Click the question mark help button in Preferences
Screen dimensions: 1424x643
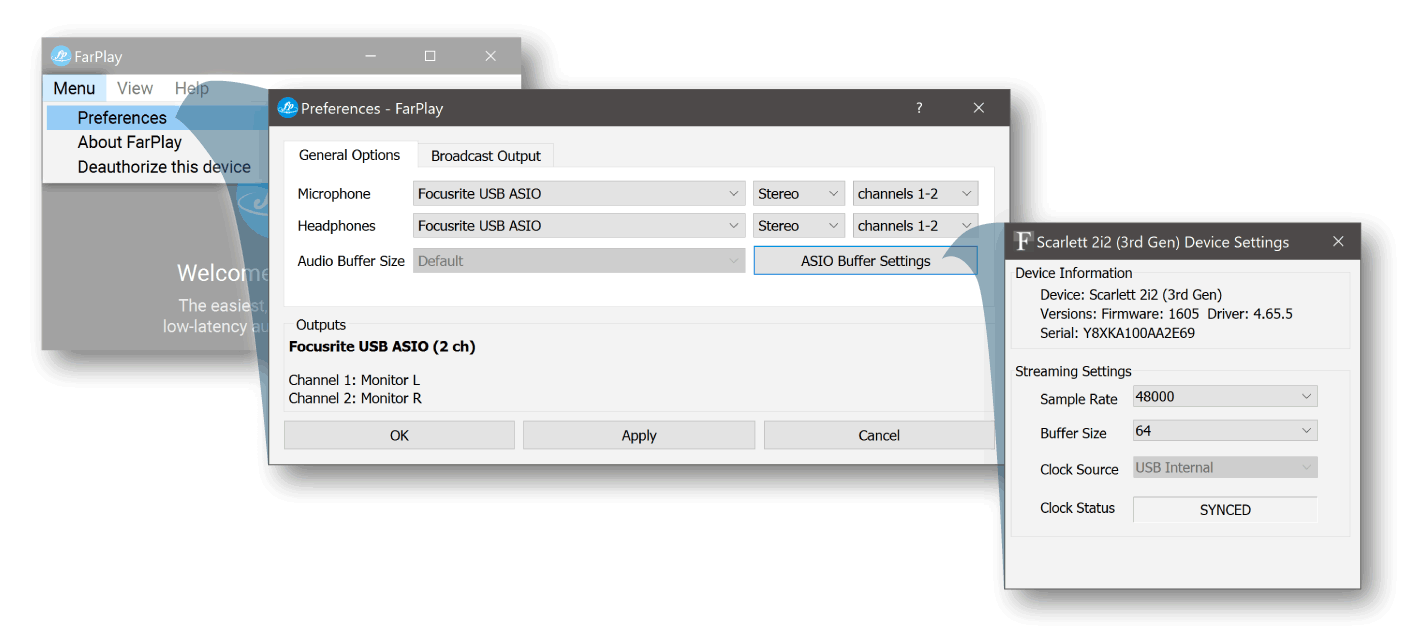click(x=919, y=108)
